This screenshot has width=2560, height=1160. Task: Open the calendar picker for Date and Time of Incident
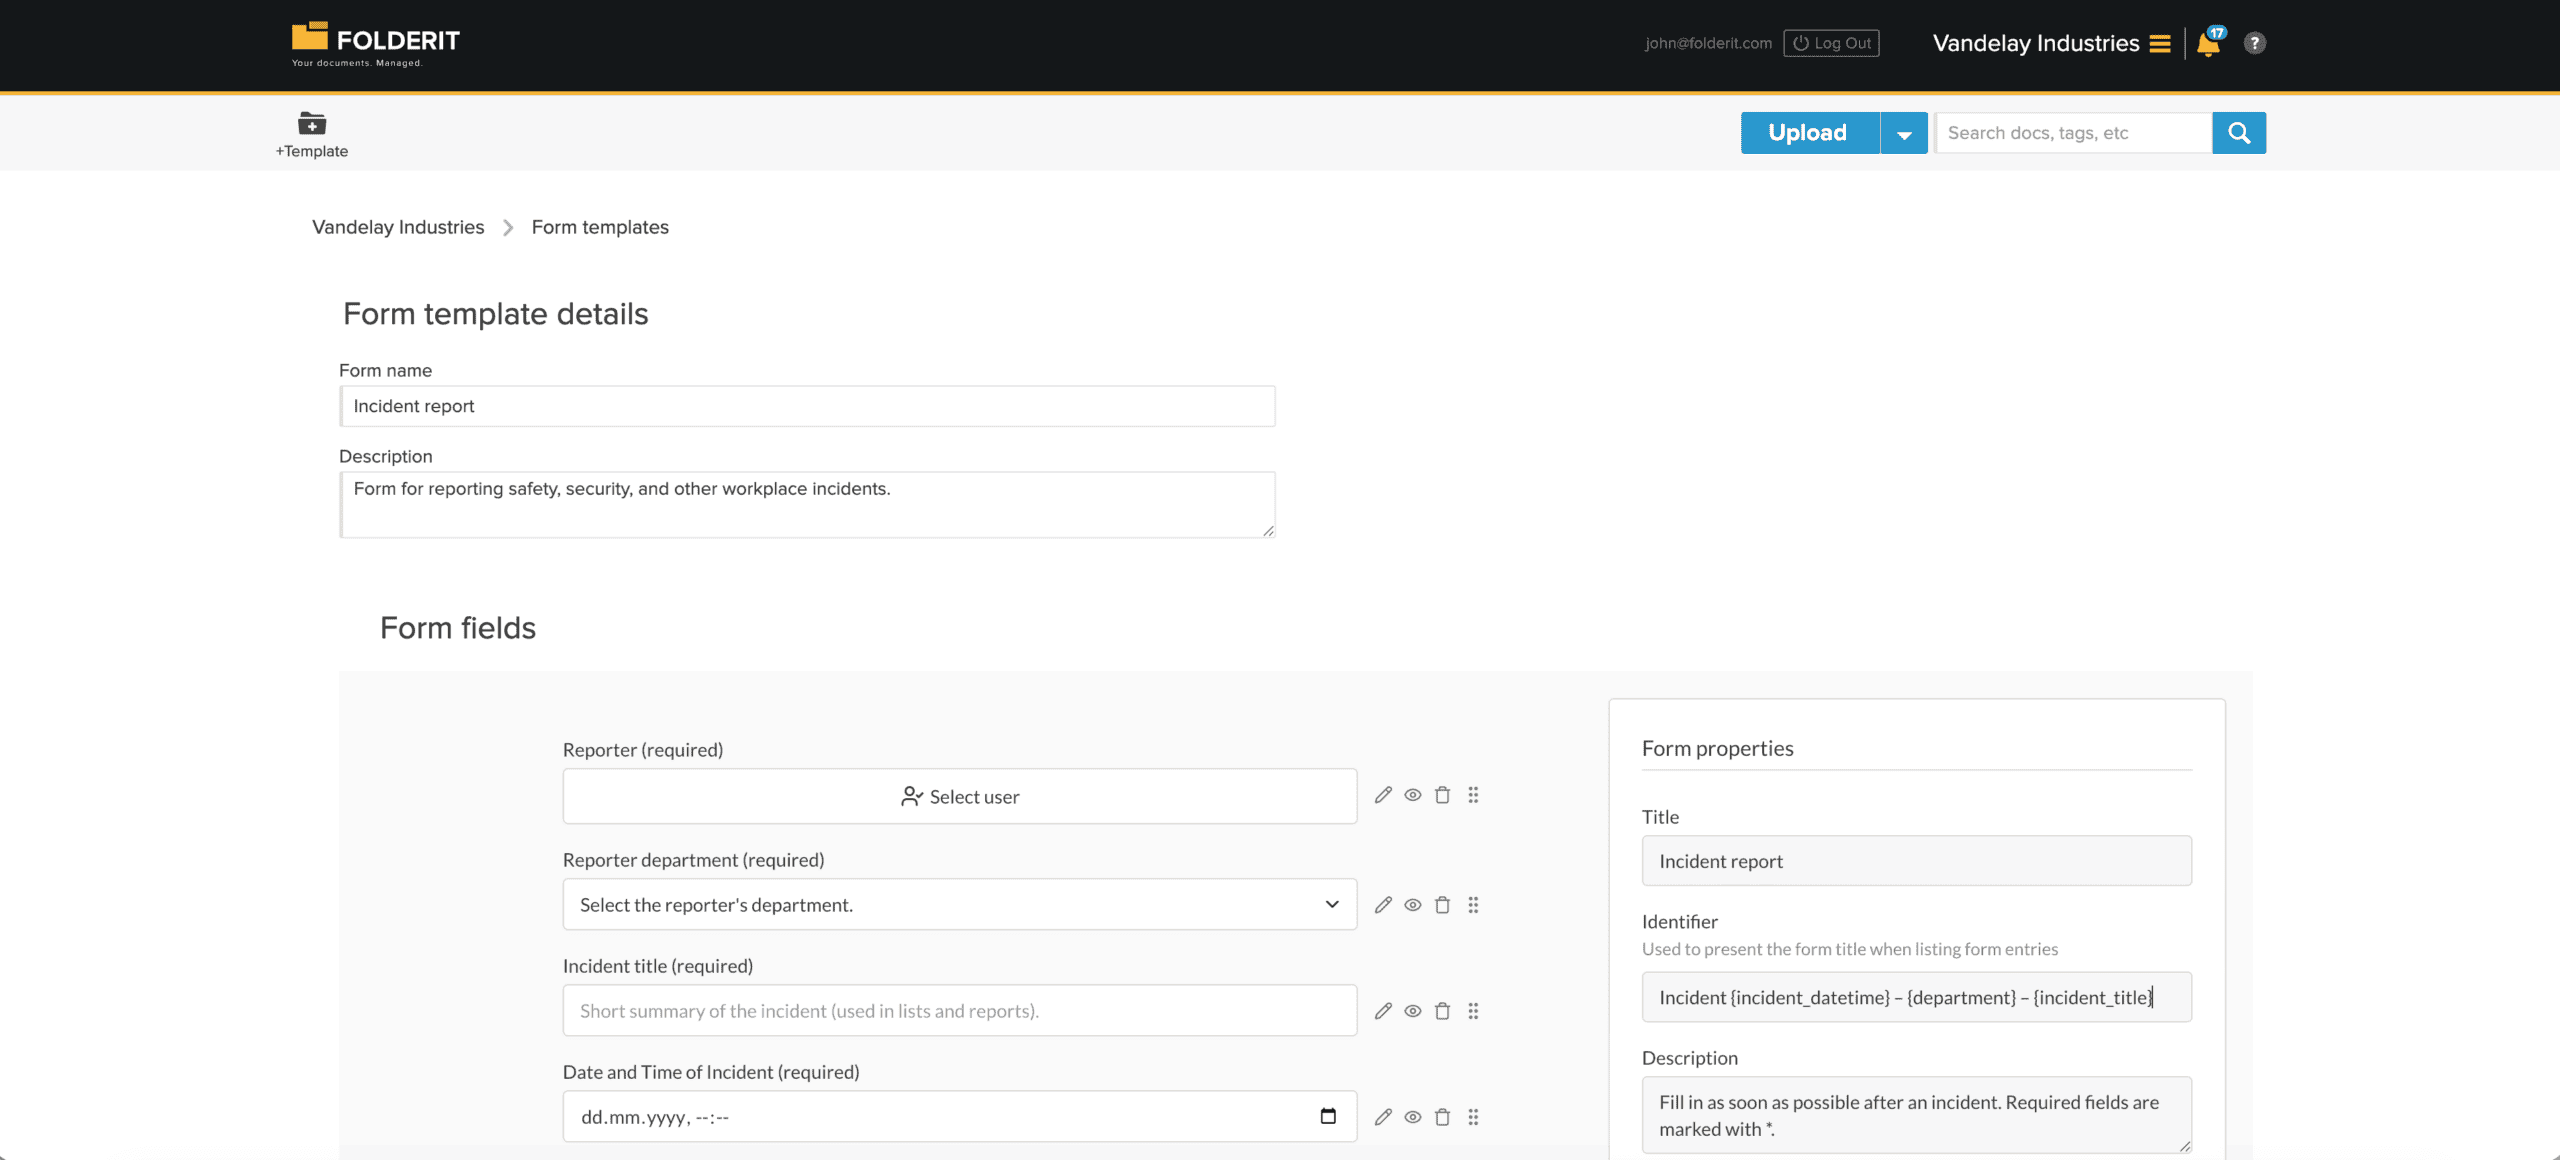(1328, 1114)
